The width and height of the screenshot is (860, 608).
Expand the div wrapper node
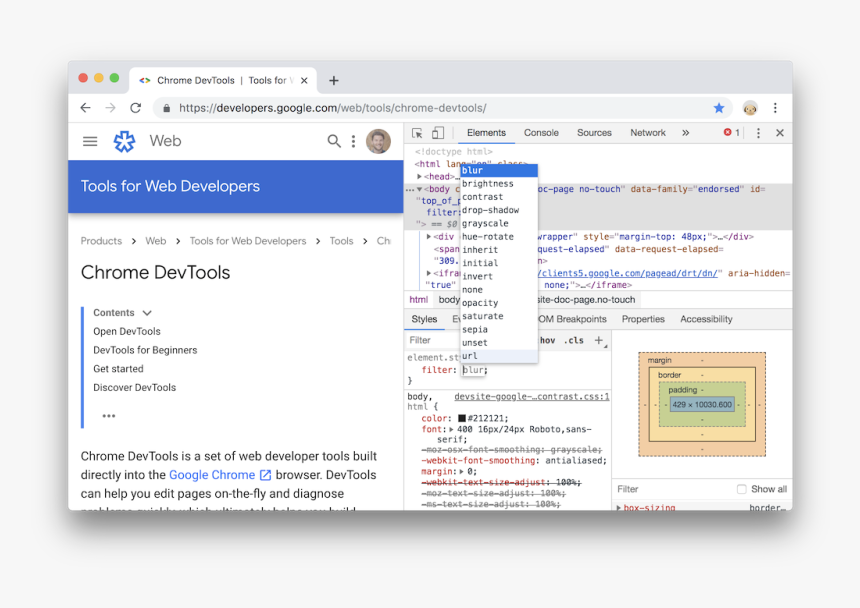pyautogui.click(x=429, y=237)
